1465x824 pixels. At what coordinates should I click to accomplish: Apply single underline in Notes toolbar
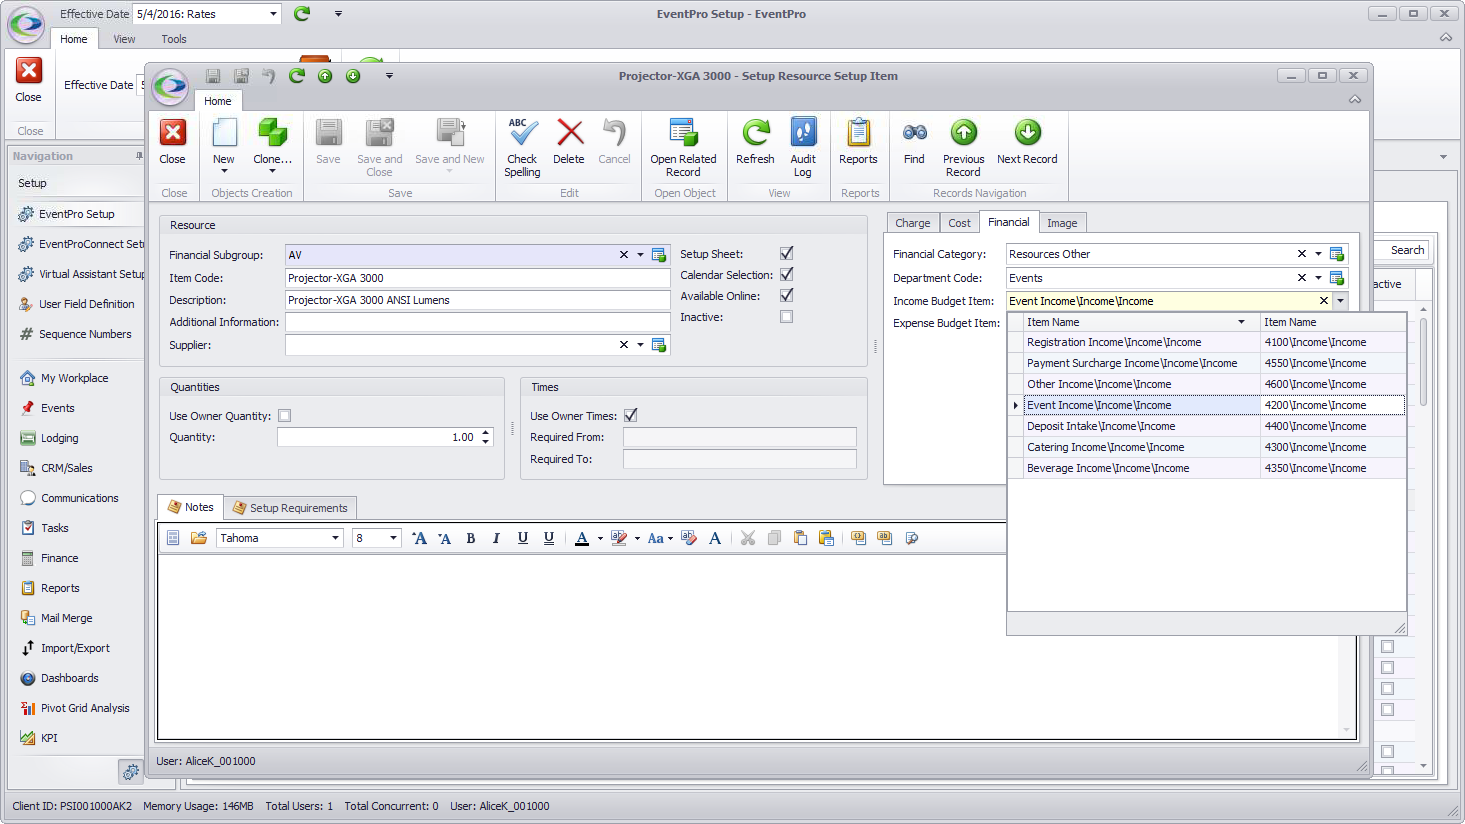tap(522, 538)
